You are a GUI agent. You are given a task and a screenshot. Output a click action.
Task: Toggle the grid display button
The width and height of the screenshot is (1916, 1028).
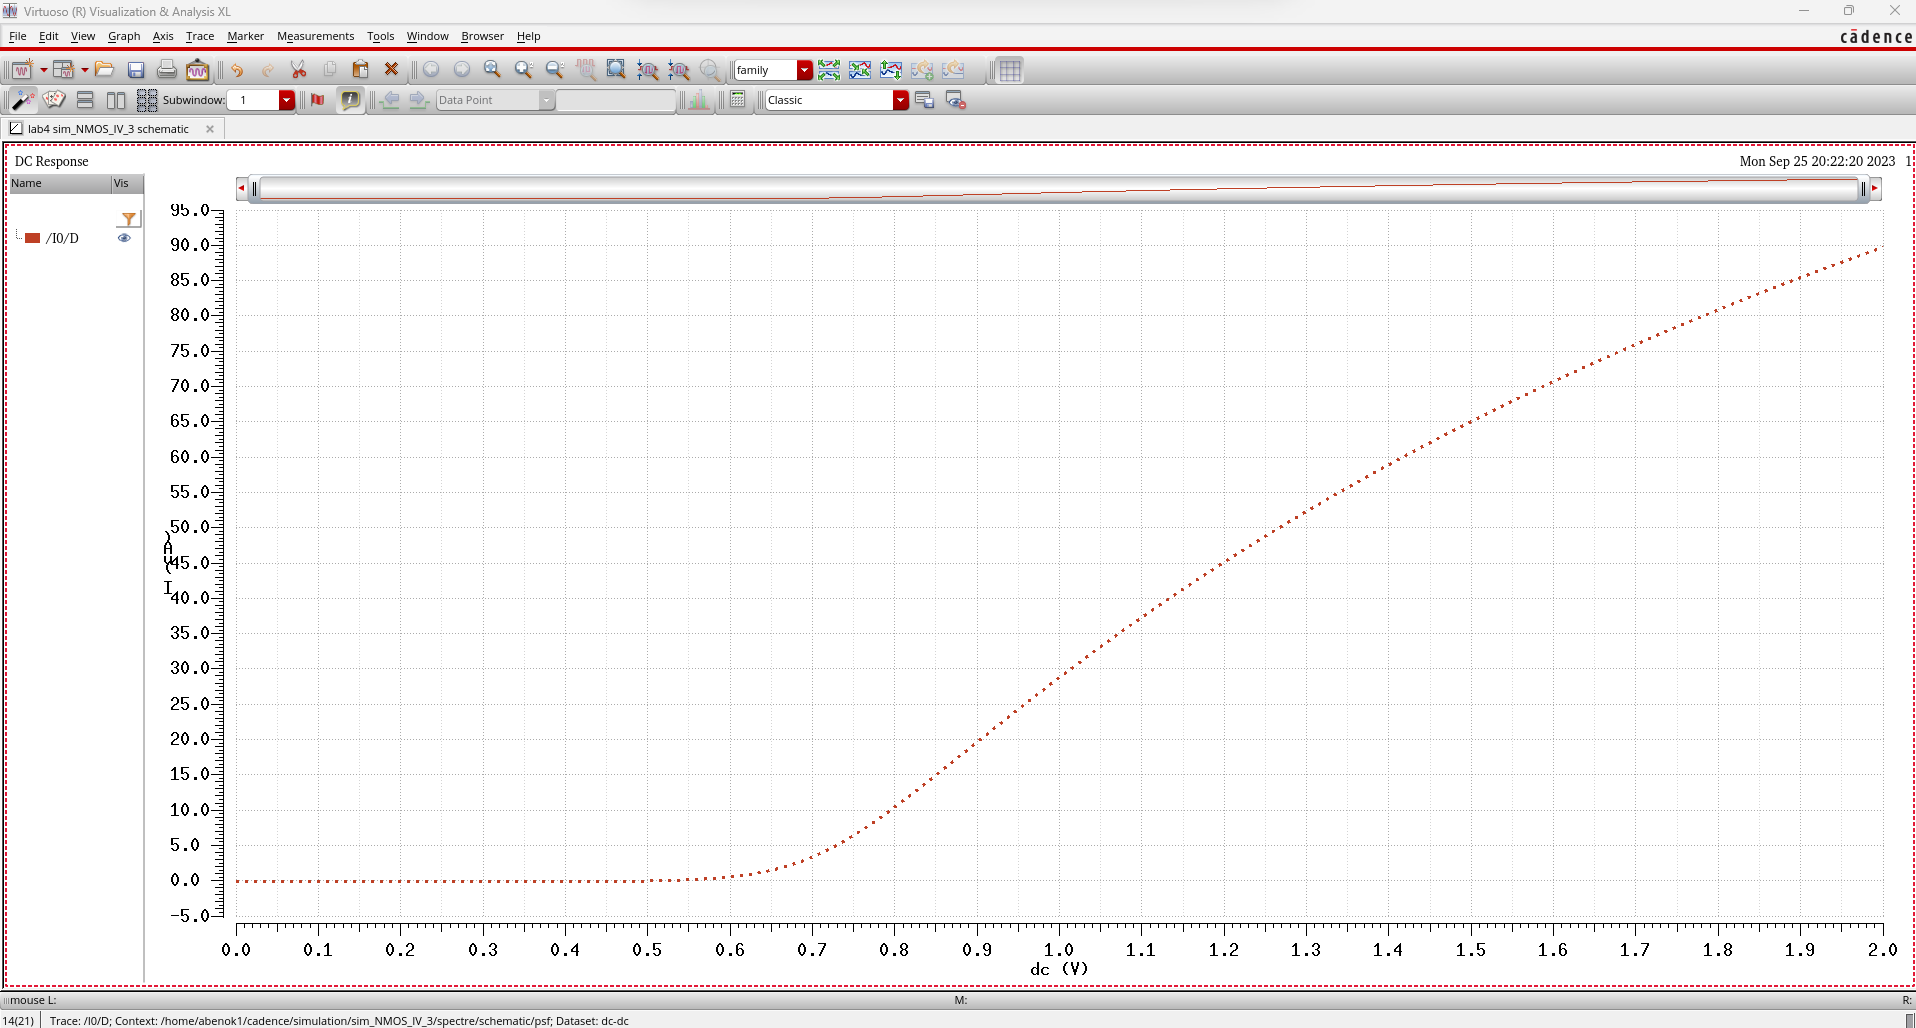pyautogui.click(x=1010, y=70)
